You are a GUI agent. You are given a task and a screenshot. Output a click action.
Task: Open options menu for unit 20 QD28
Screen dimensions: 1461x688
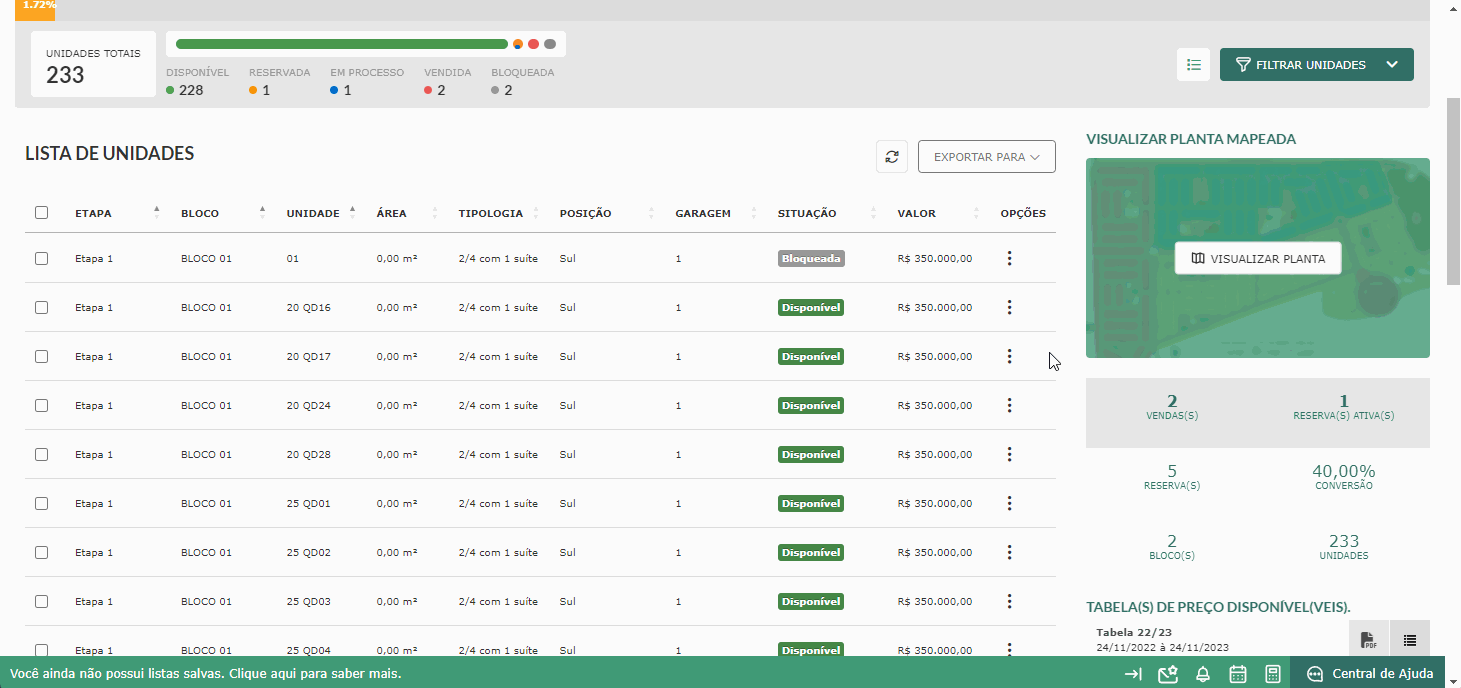pos(1010,454)
